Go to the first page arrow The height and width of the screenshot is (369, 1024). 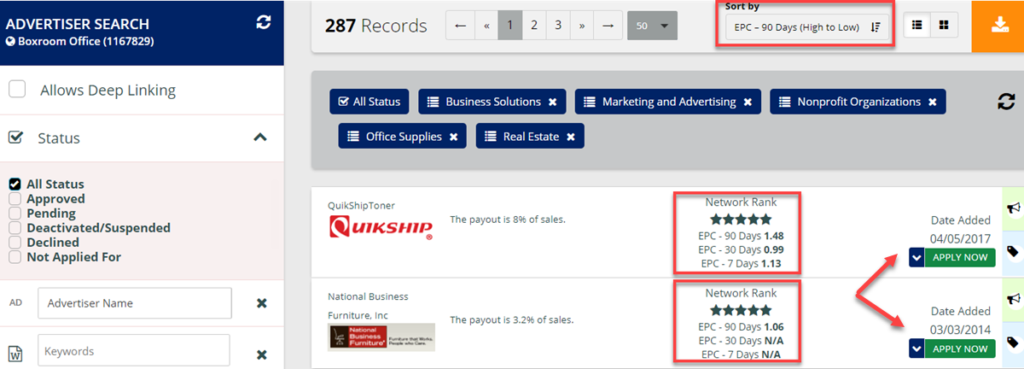460,25
